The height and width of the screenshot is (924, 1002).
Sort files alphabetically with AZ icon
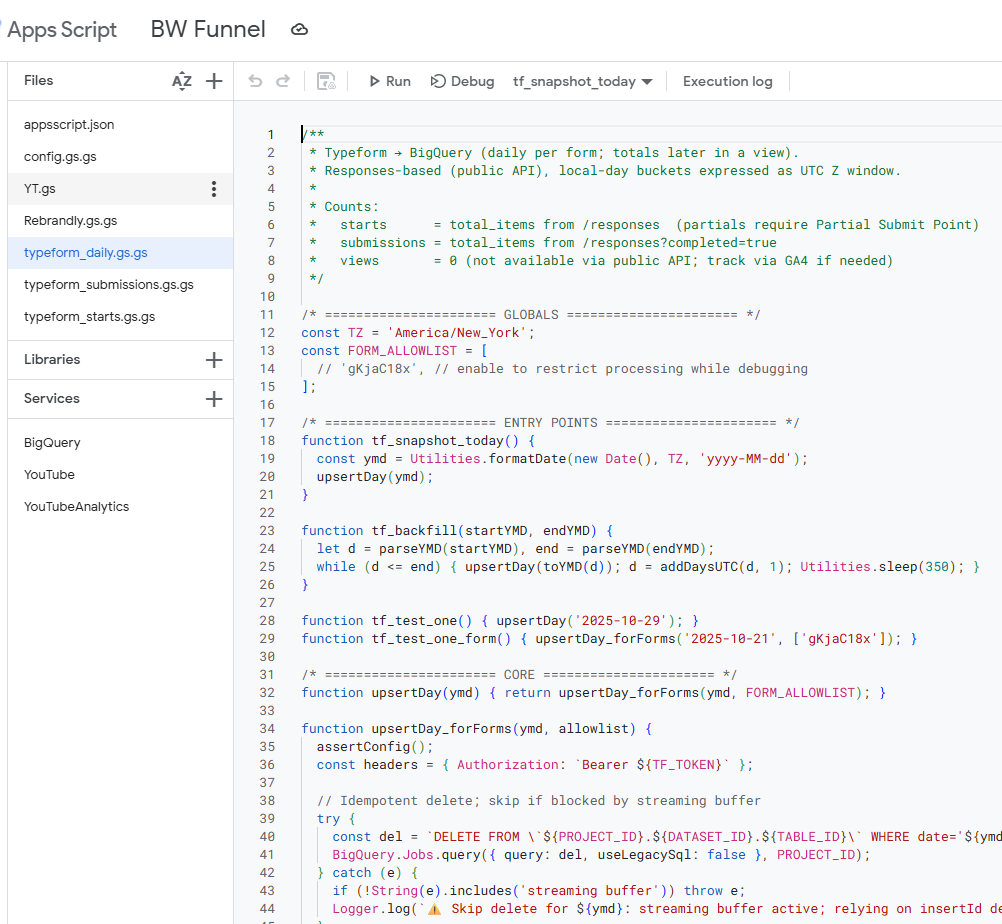[x=182, y=81]
